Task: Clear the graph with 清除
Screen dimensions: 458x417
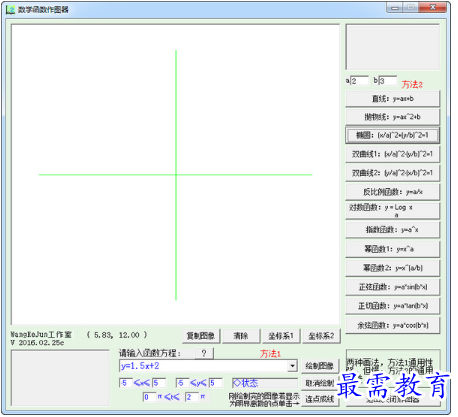Action: (241, 336)
